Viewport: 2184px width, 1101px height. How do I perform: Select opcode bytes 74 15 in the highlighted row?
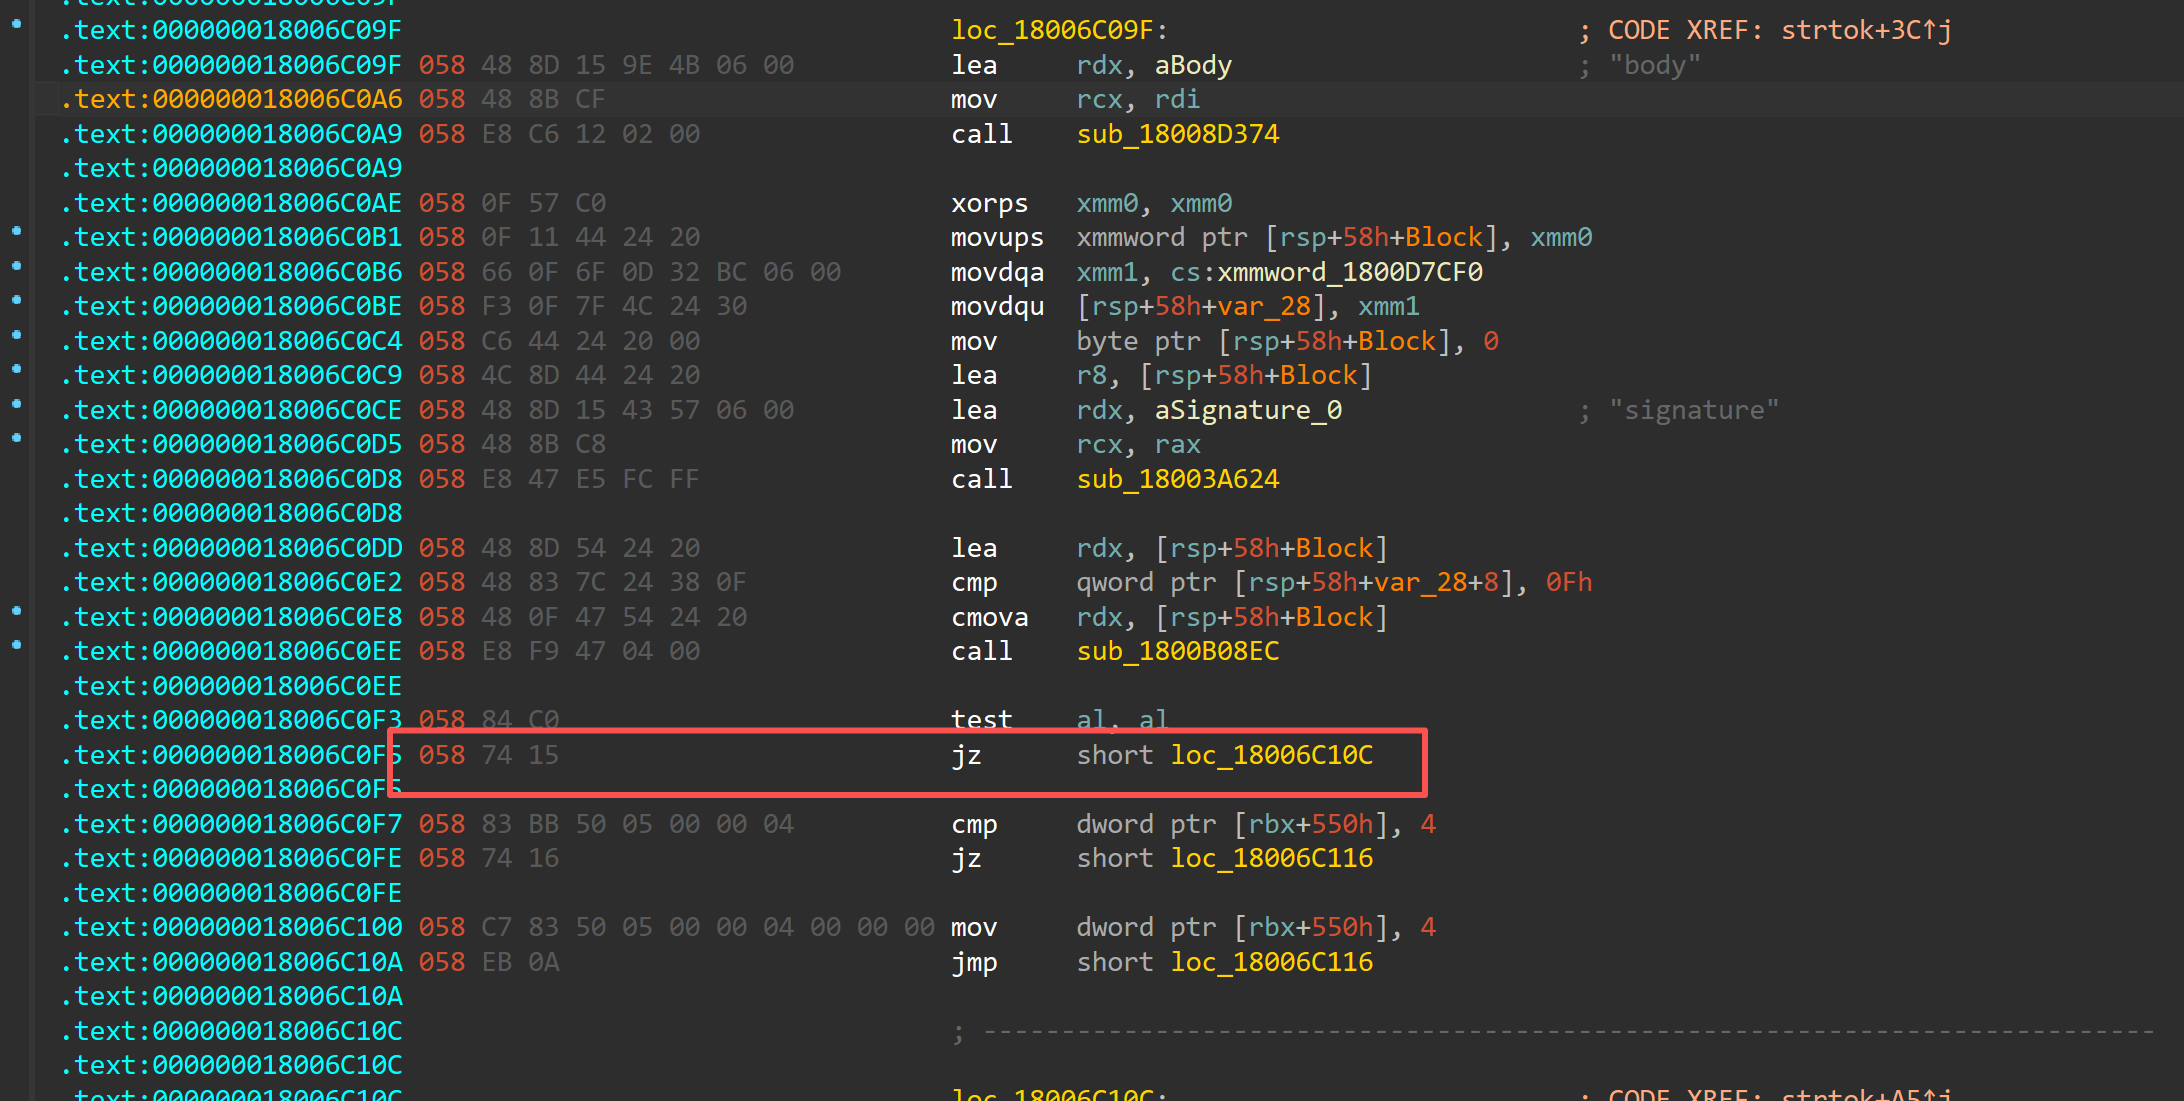pos(520,755)
